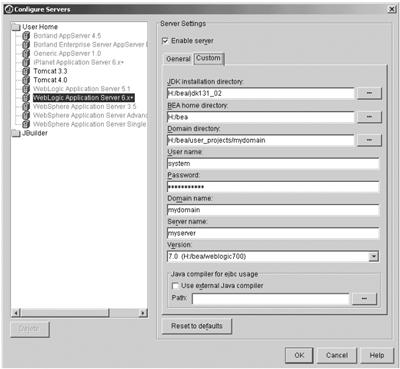Click the Domain directory field
Viewport: 400px width, 369px height.
click(x=260, y=140)
